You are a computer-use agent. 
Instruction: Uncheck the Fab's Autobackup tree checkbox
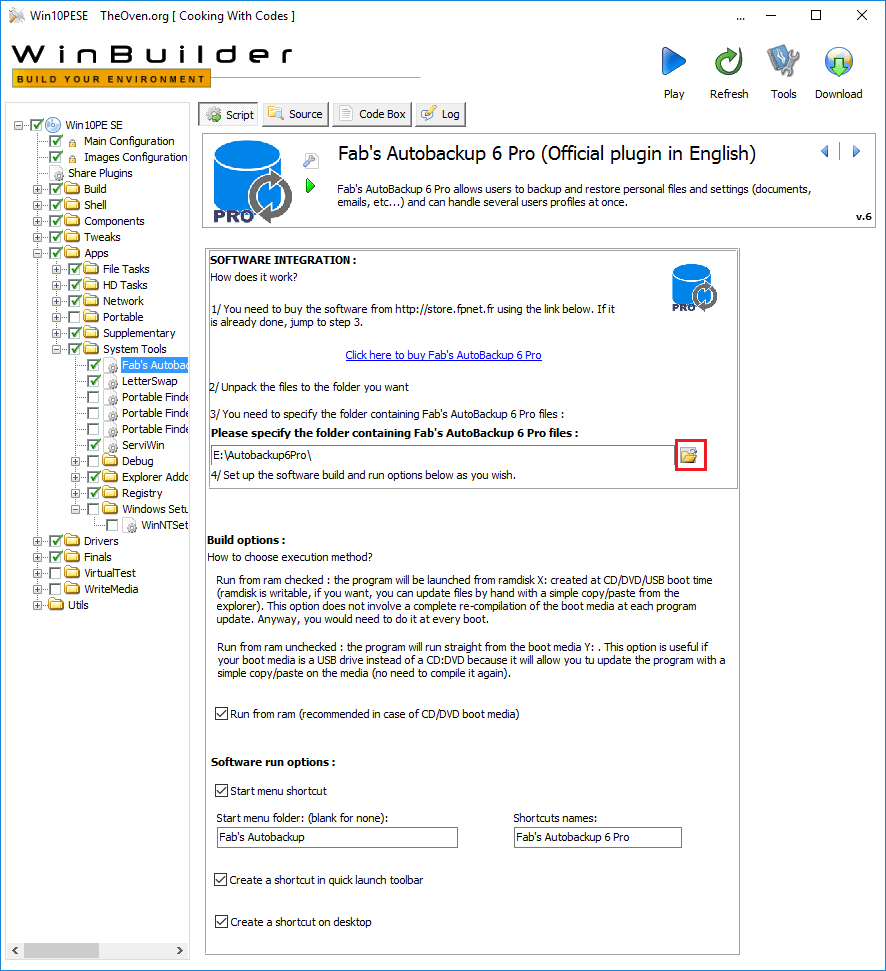(x=93, y=365)
